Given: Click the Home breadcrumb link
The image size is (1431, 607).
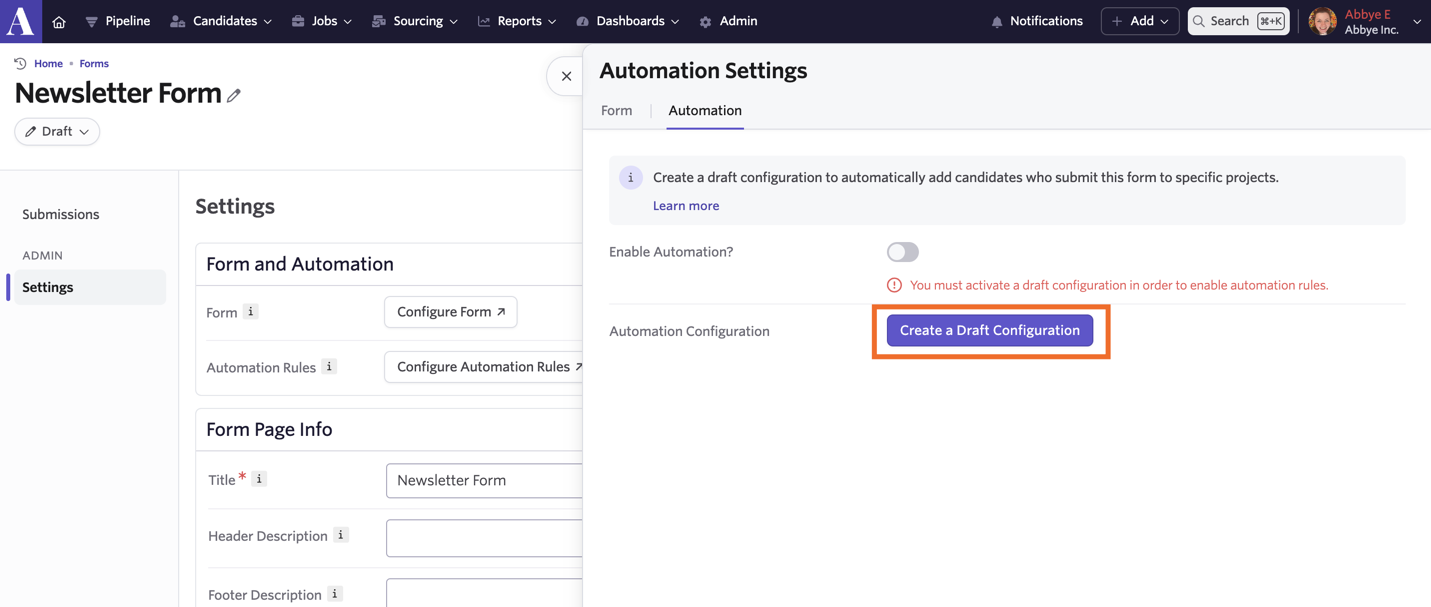Looking at the screenshot, I should click(48, 63).
